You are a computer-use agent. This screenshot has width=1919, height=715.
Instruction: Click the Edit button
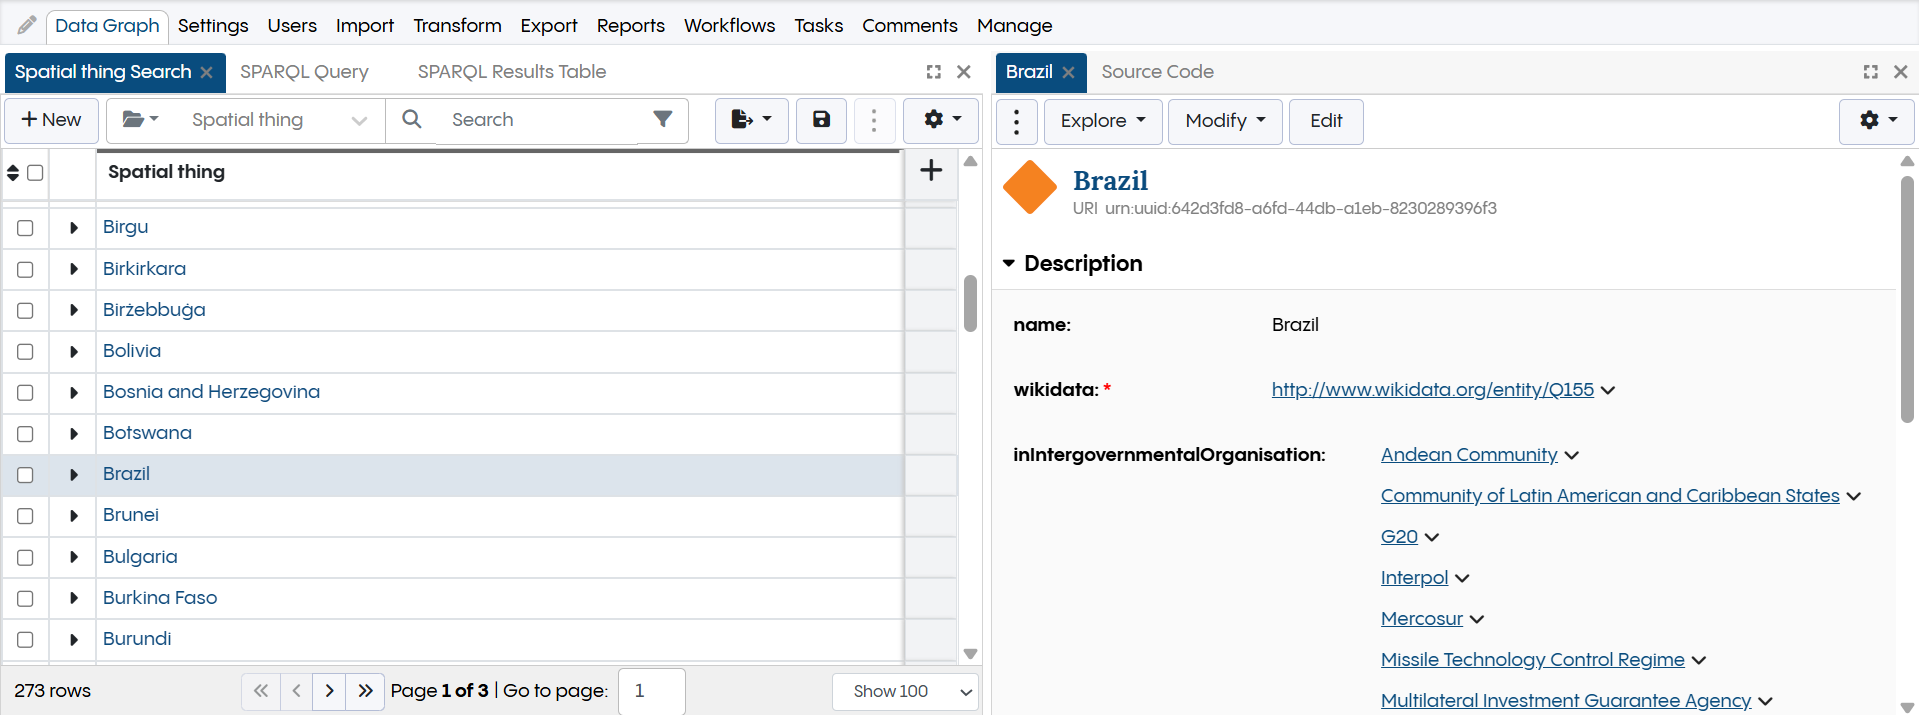click(1325, 121)
